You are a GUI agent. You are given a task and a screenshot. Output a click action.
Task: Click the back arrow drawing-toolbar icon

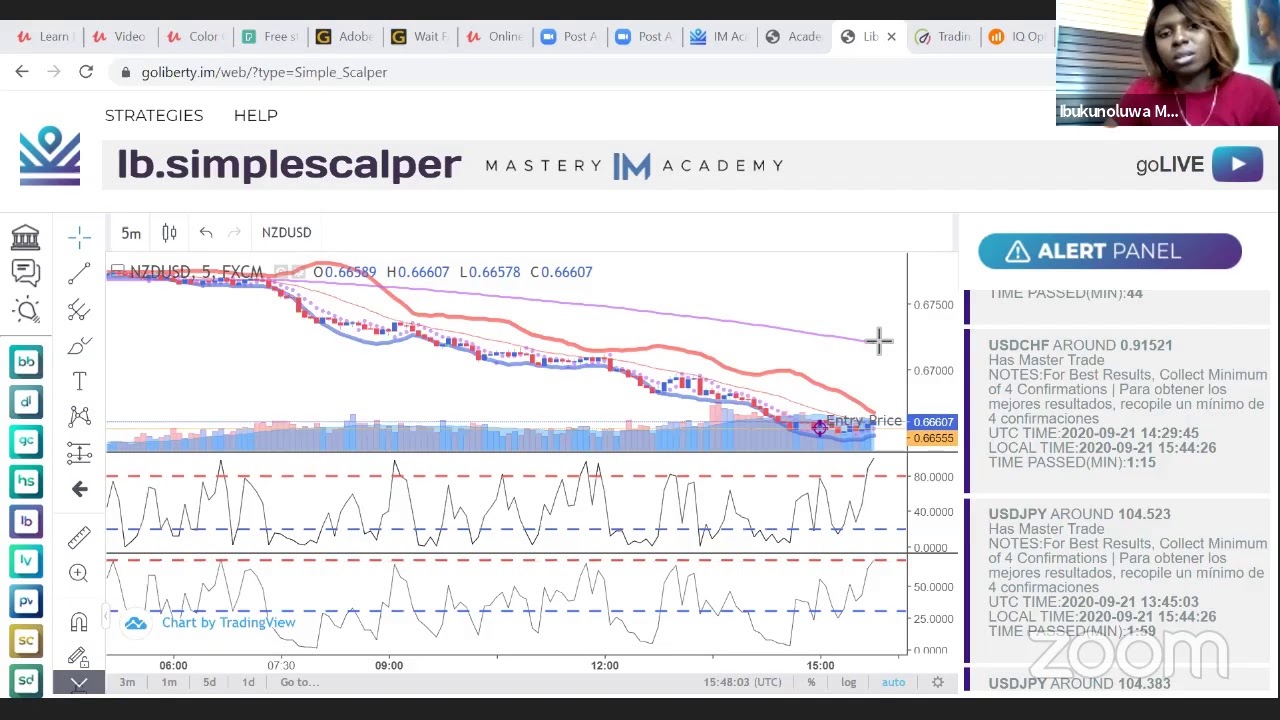pyautogui.click(x=79, y=489)
